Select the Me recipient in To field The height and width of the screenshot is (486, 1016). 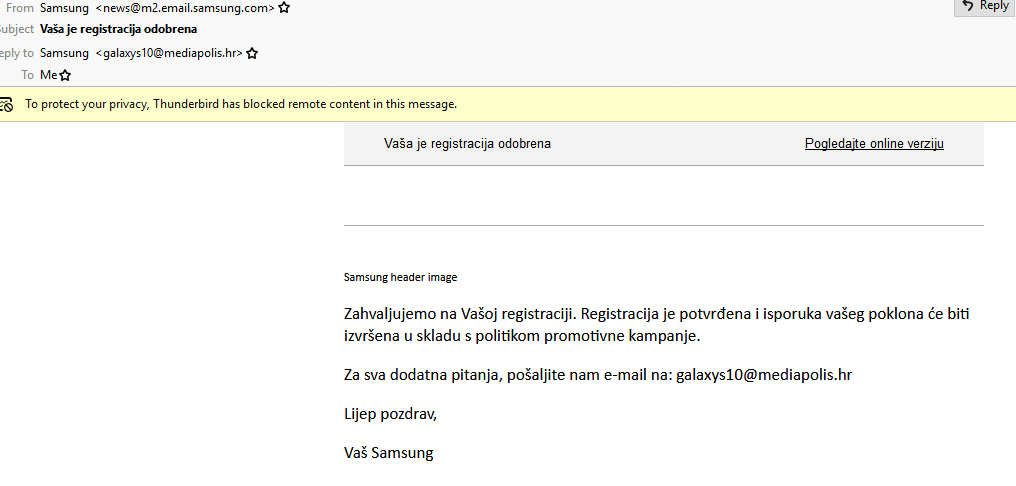pos(48,75)
